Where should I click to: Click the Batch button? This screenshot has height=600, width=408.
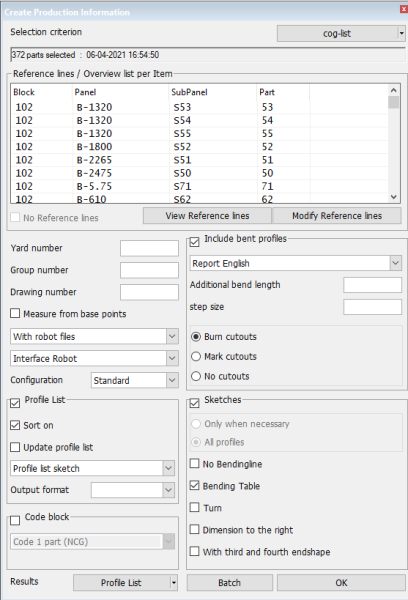coord(230,583)
